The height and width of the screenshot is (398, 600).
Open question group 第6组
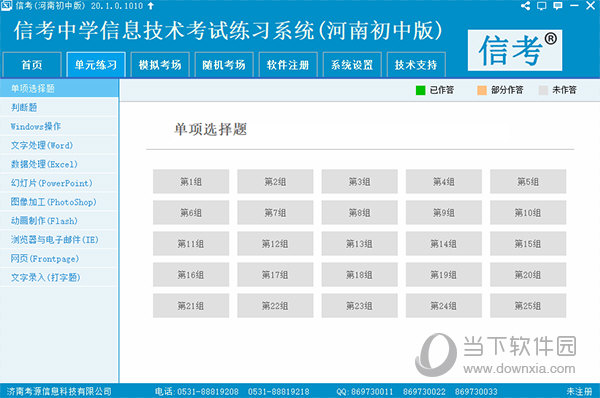[191, 212]
